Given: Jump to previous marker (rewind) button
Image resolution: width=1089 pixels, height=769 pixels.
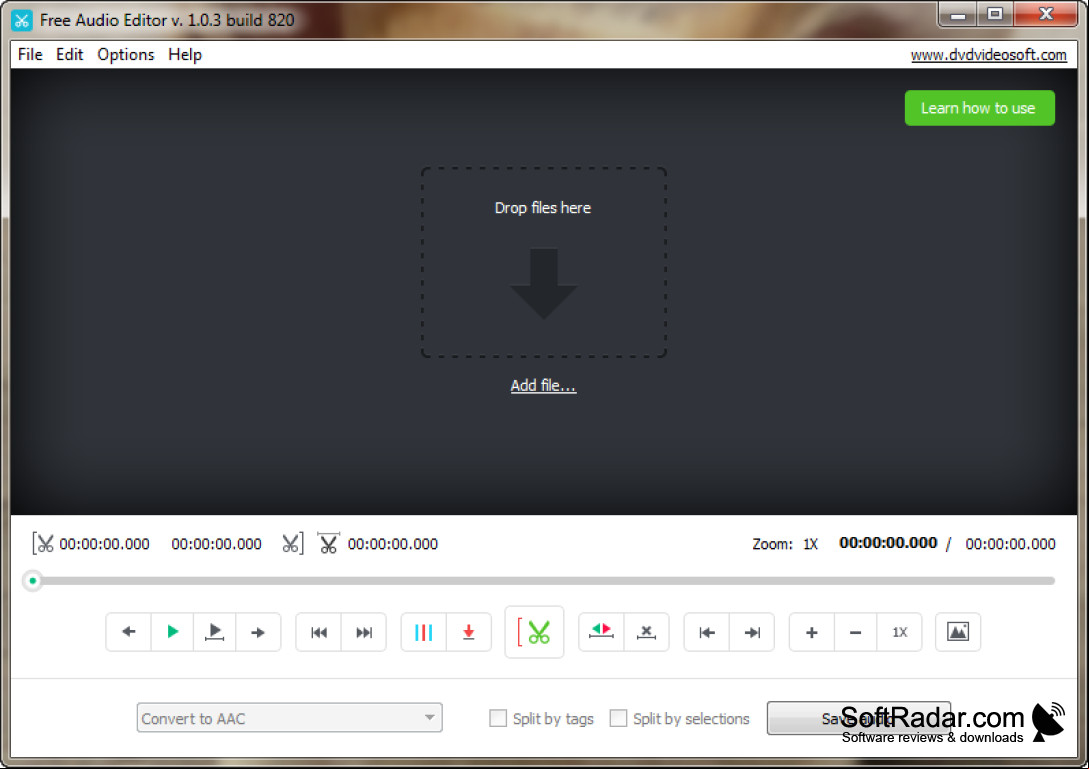Looking at the screenshot, I should pos(319,632).
